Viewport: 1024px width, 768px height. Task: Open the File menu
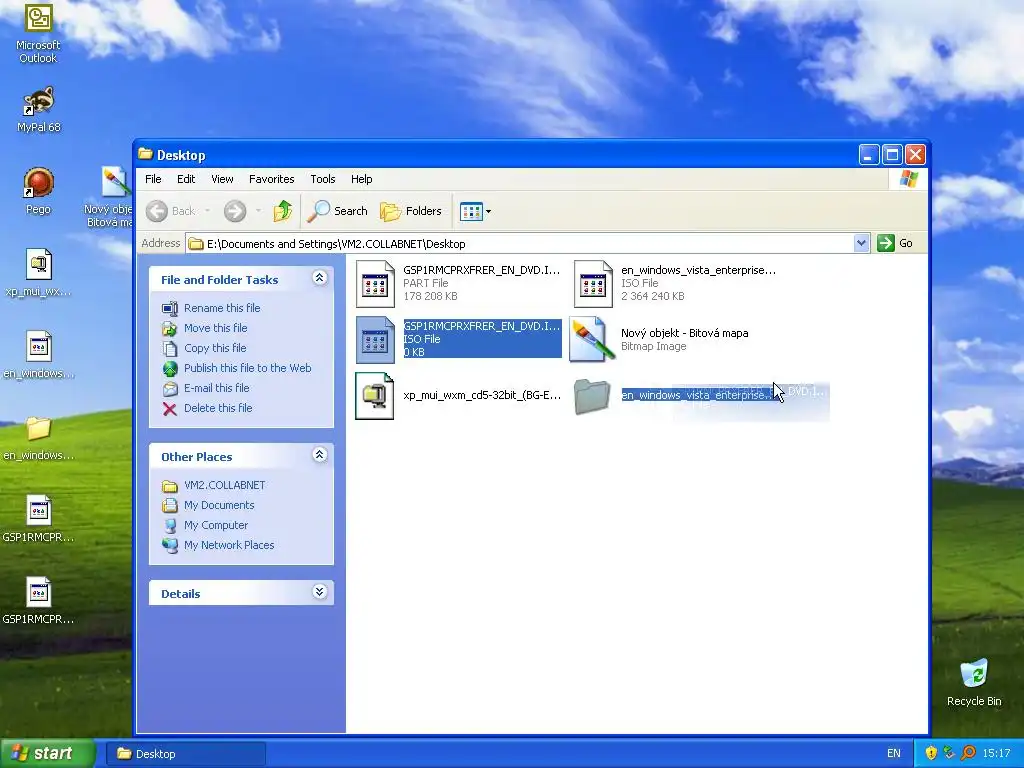(153, 179)
